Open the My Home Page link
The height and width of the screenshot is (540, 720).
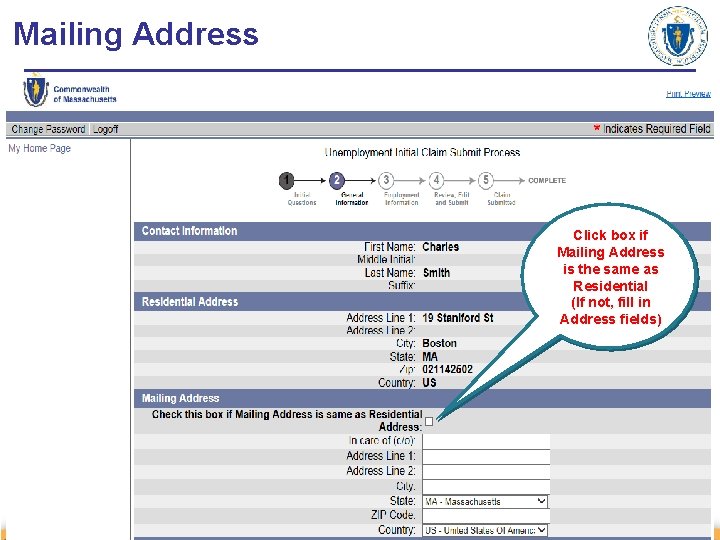click(39, 148)
